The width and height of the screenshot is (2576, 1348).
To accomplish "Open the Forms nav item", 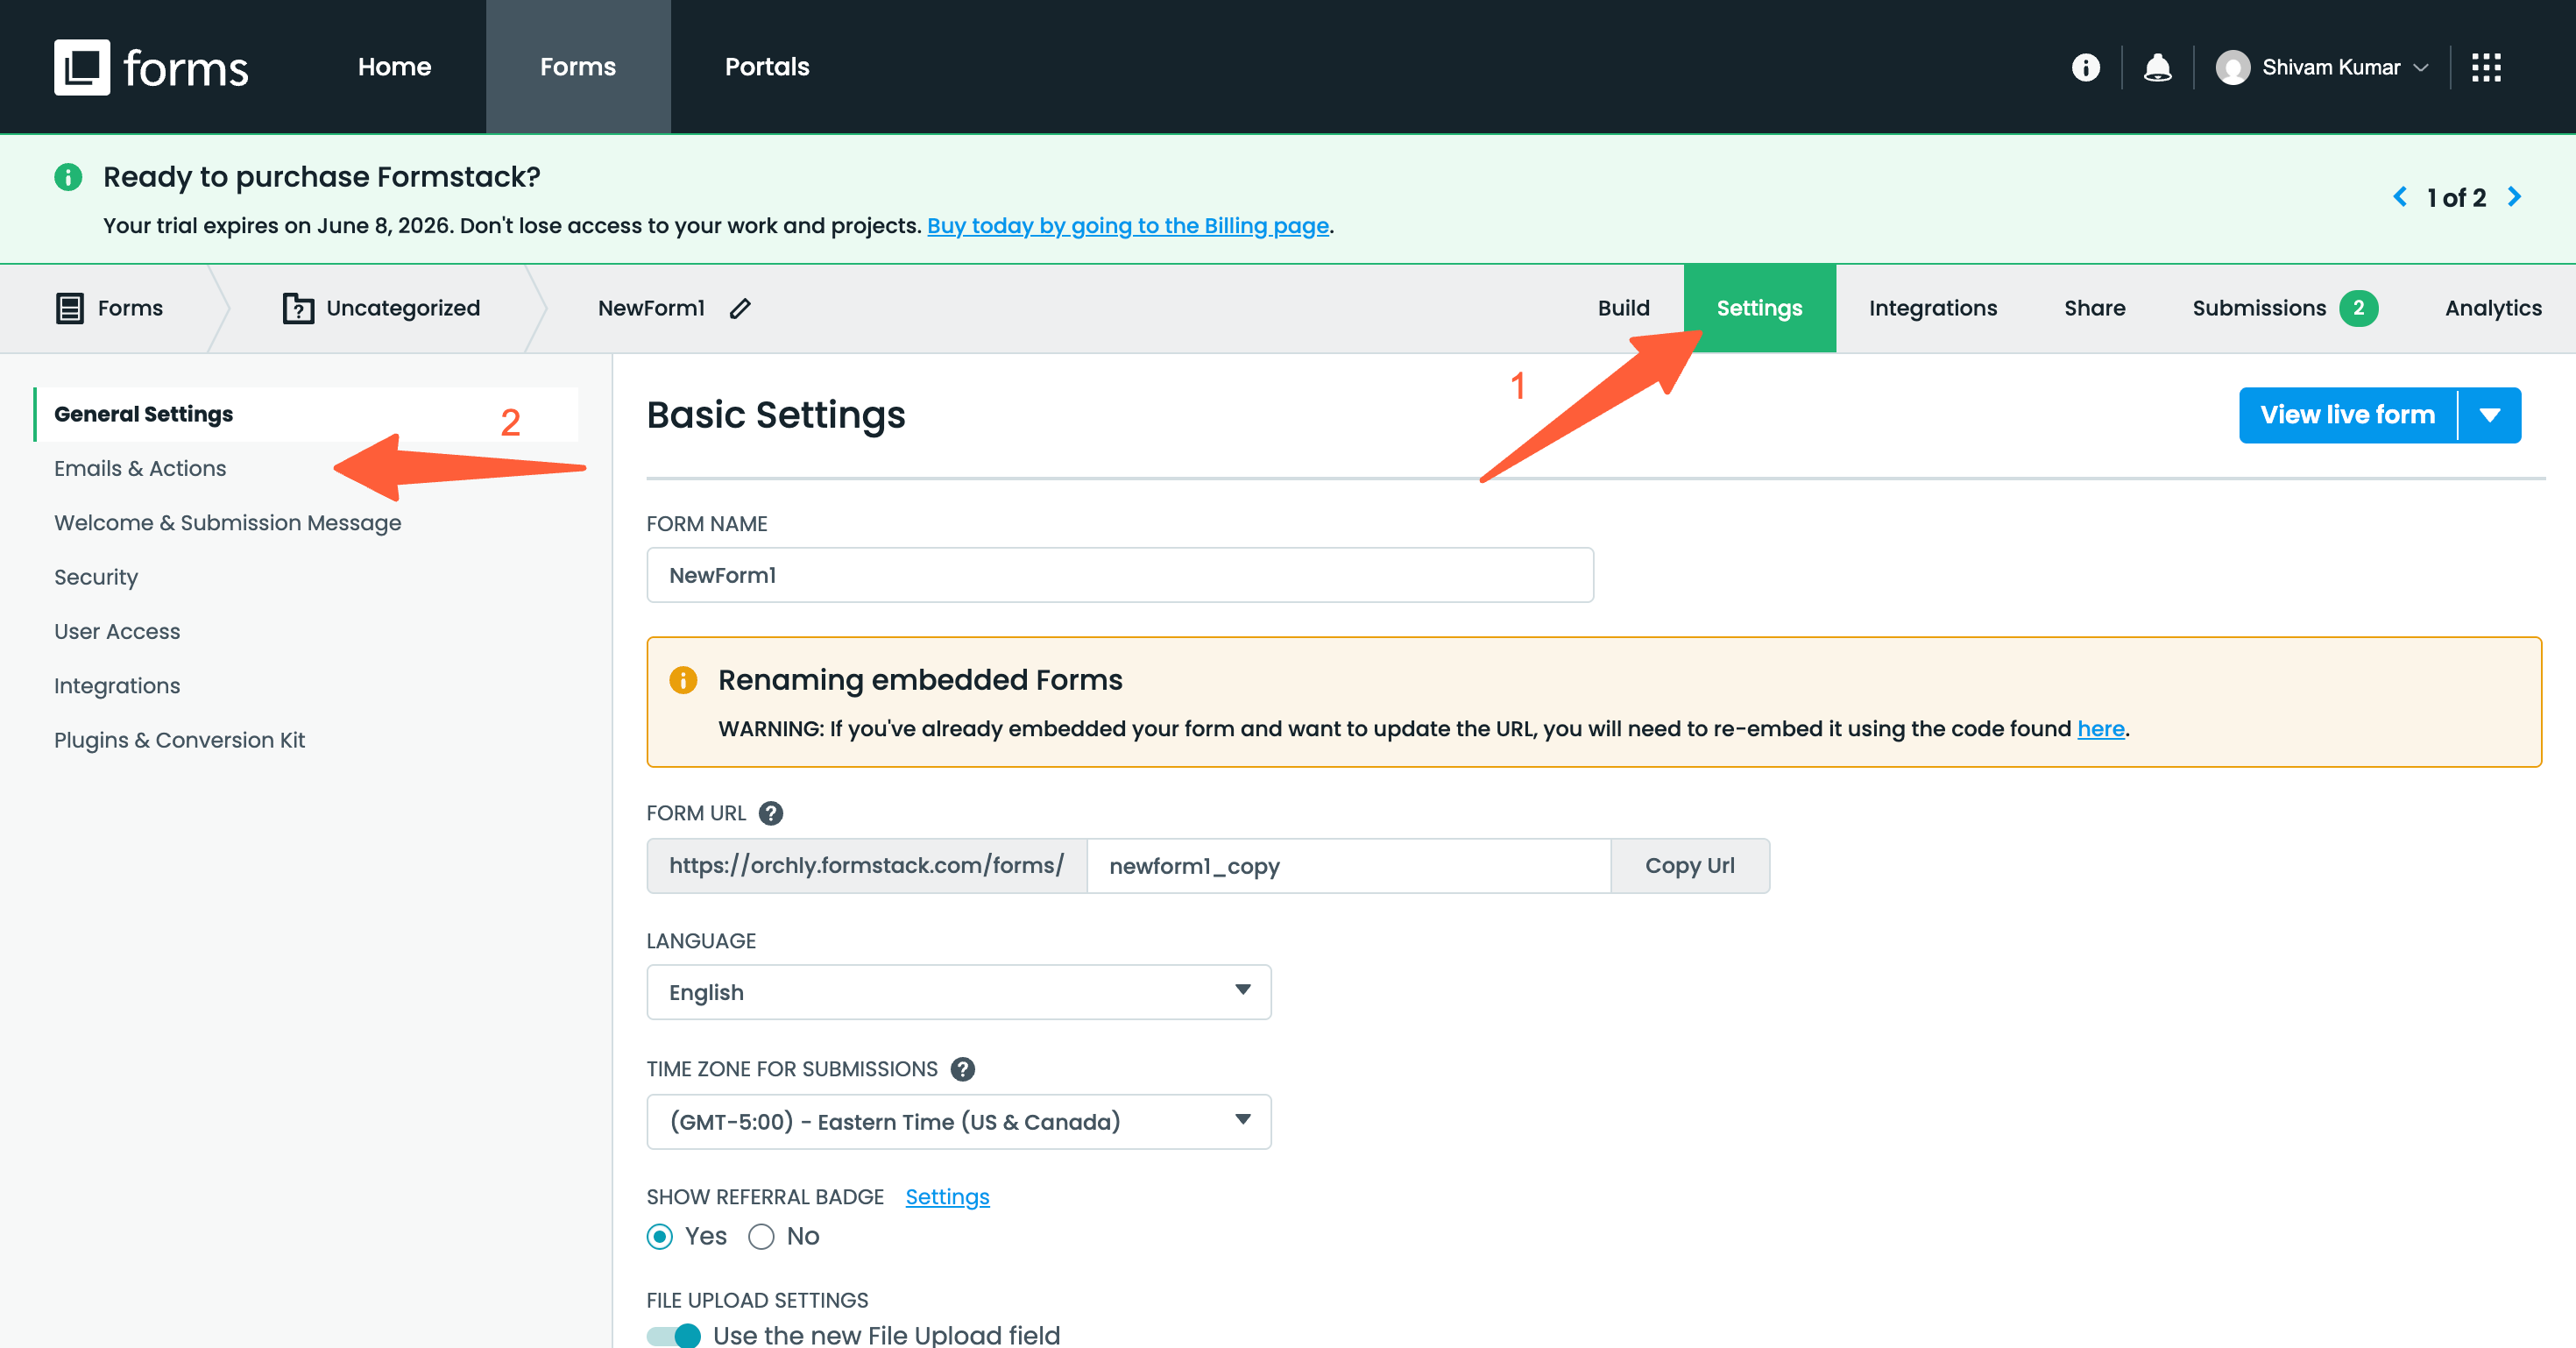I will (578, 67).
